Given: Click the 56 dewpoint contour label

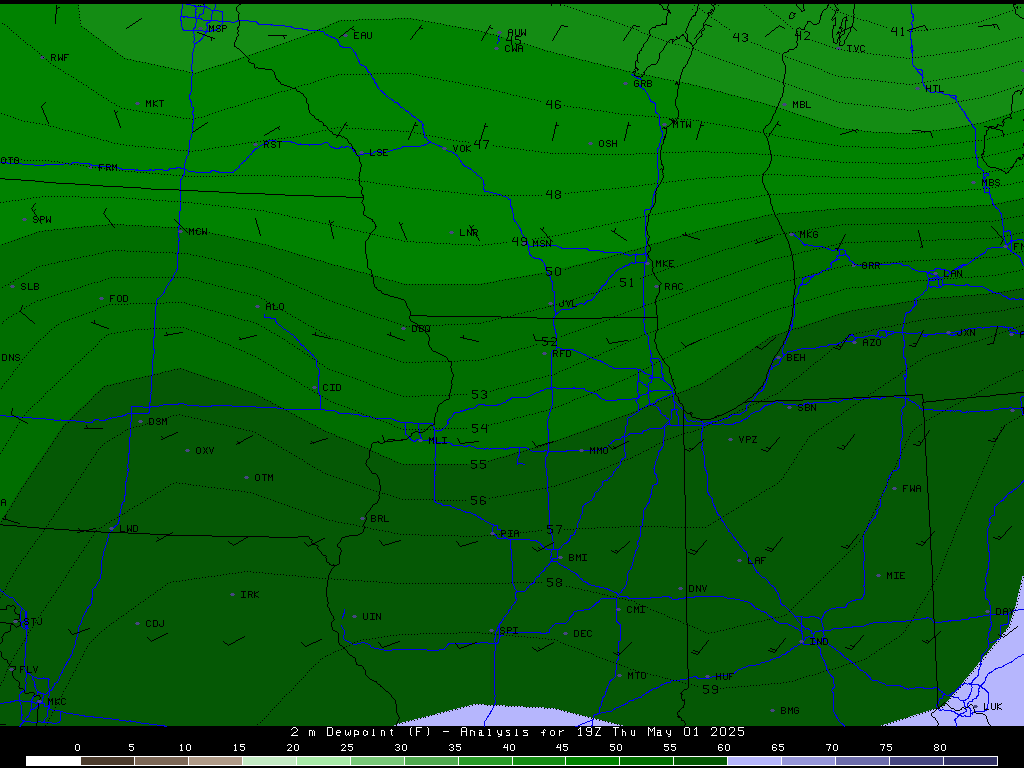Looking at the screenshot, I should (478, 501).
